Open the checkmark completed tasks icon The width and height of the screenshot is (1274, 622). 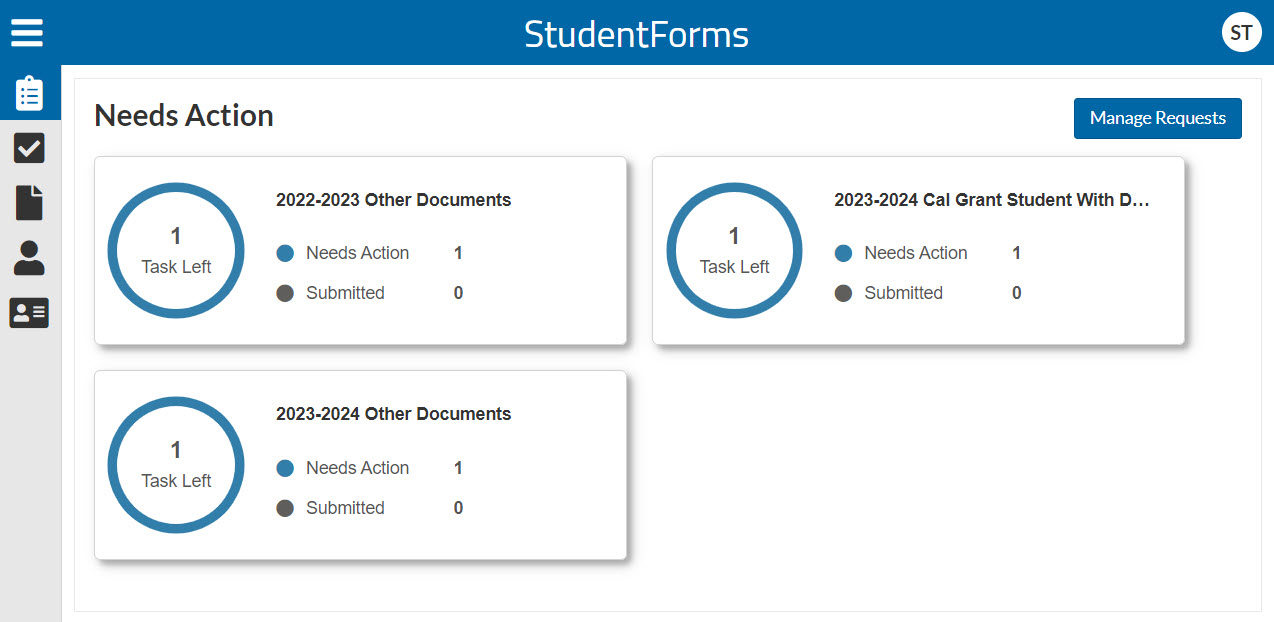(29, 149)
